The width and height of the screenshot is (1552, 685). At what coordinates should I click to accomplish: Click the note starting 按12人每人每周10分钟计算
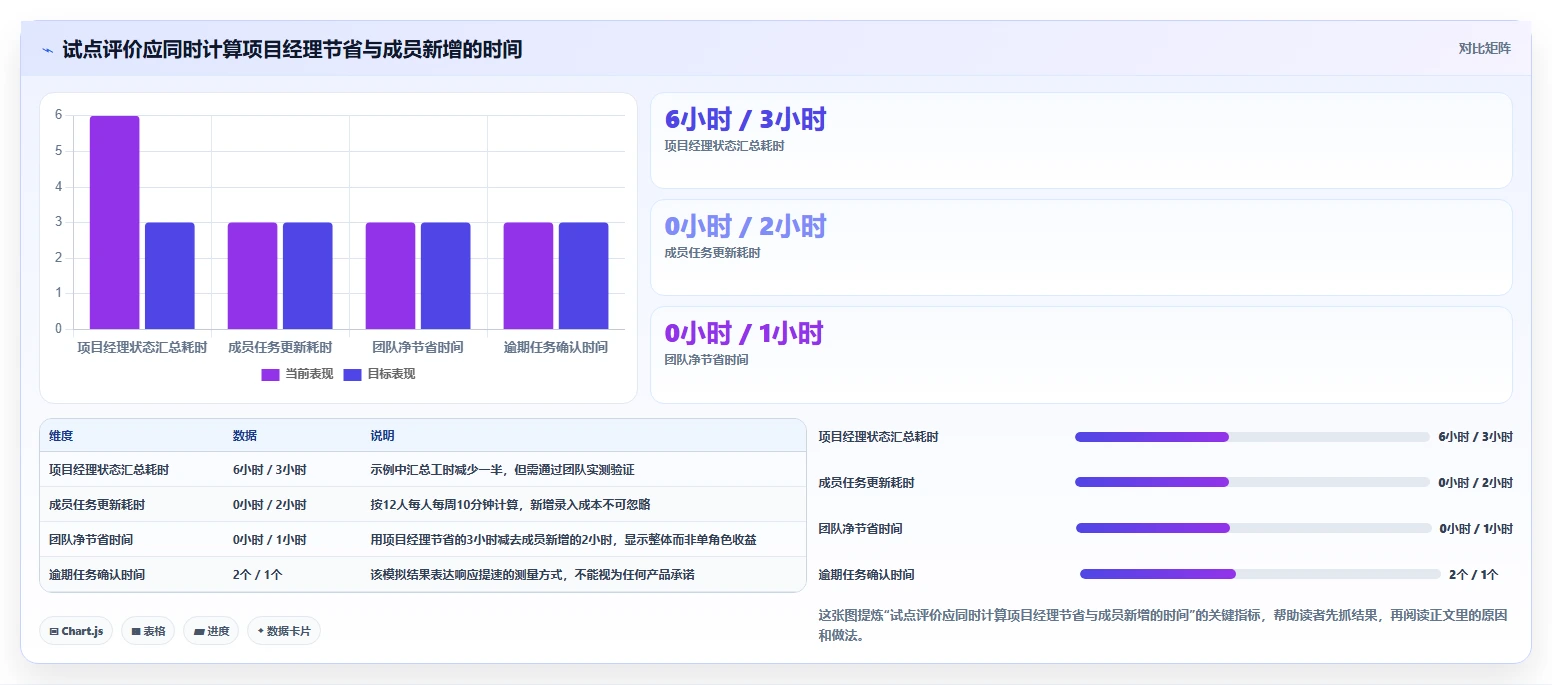[510, 505]
